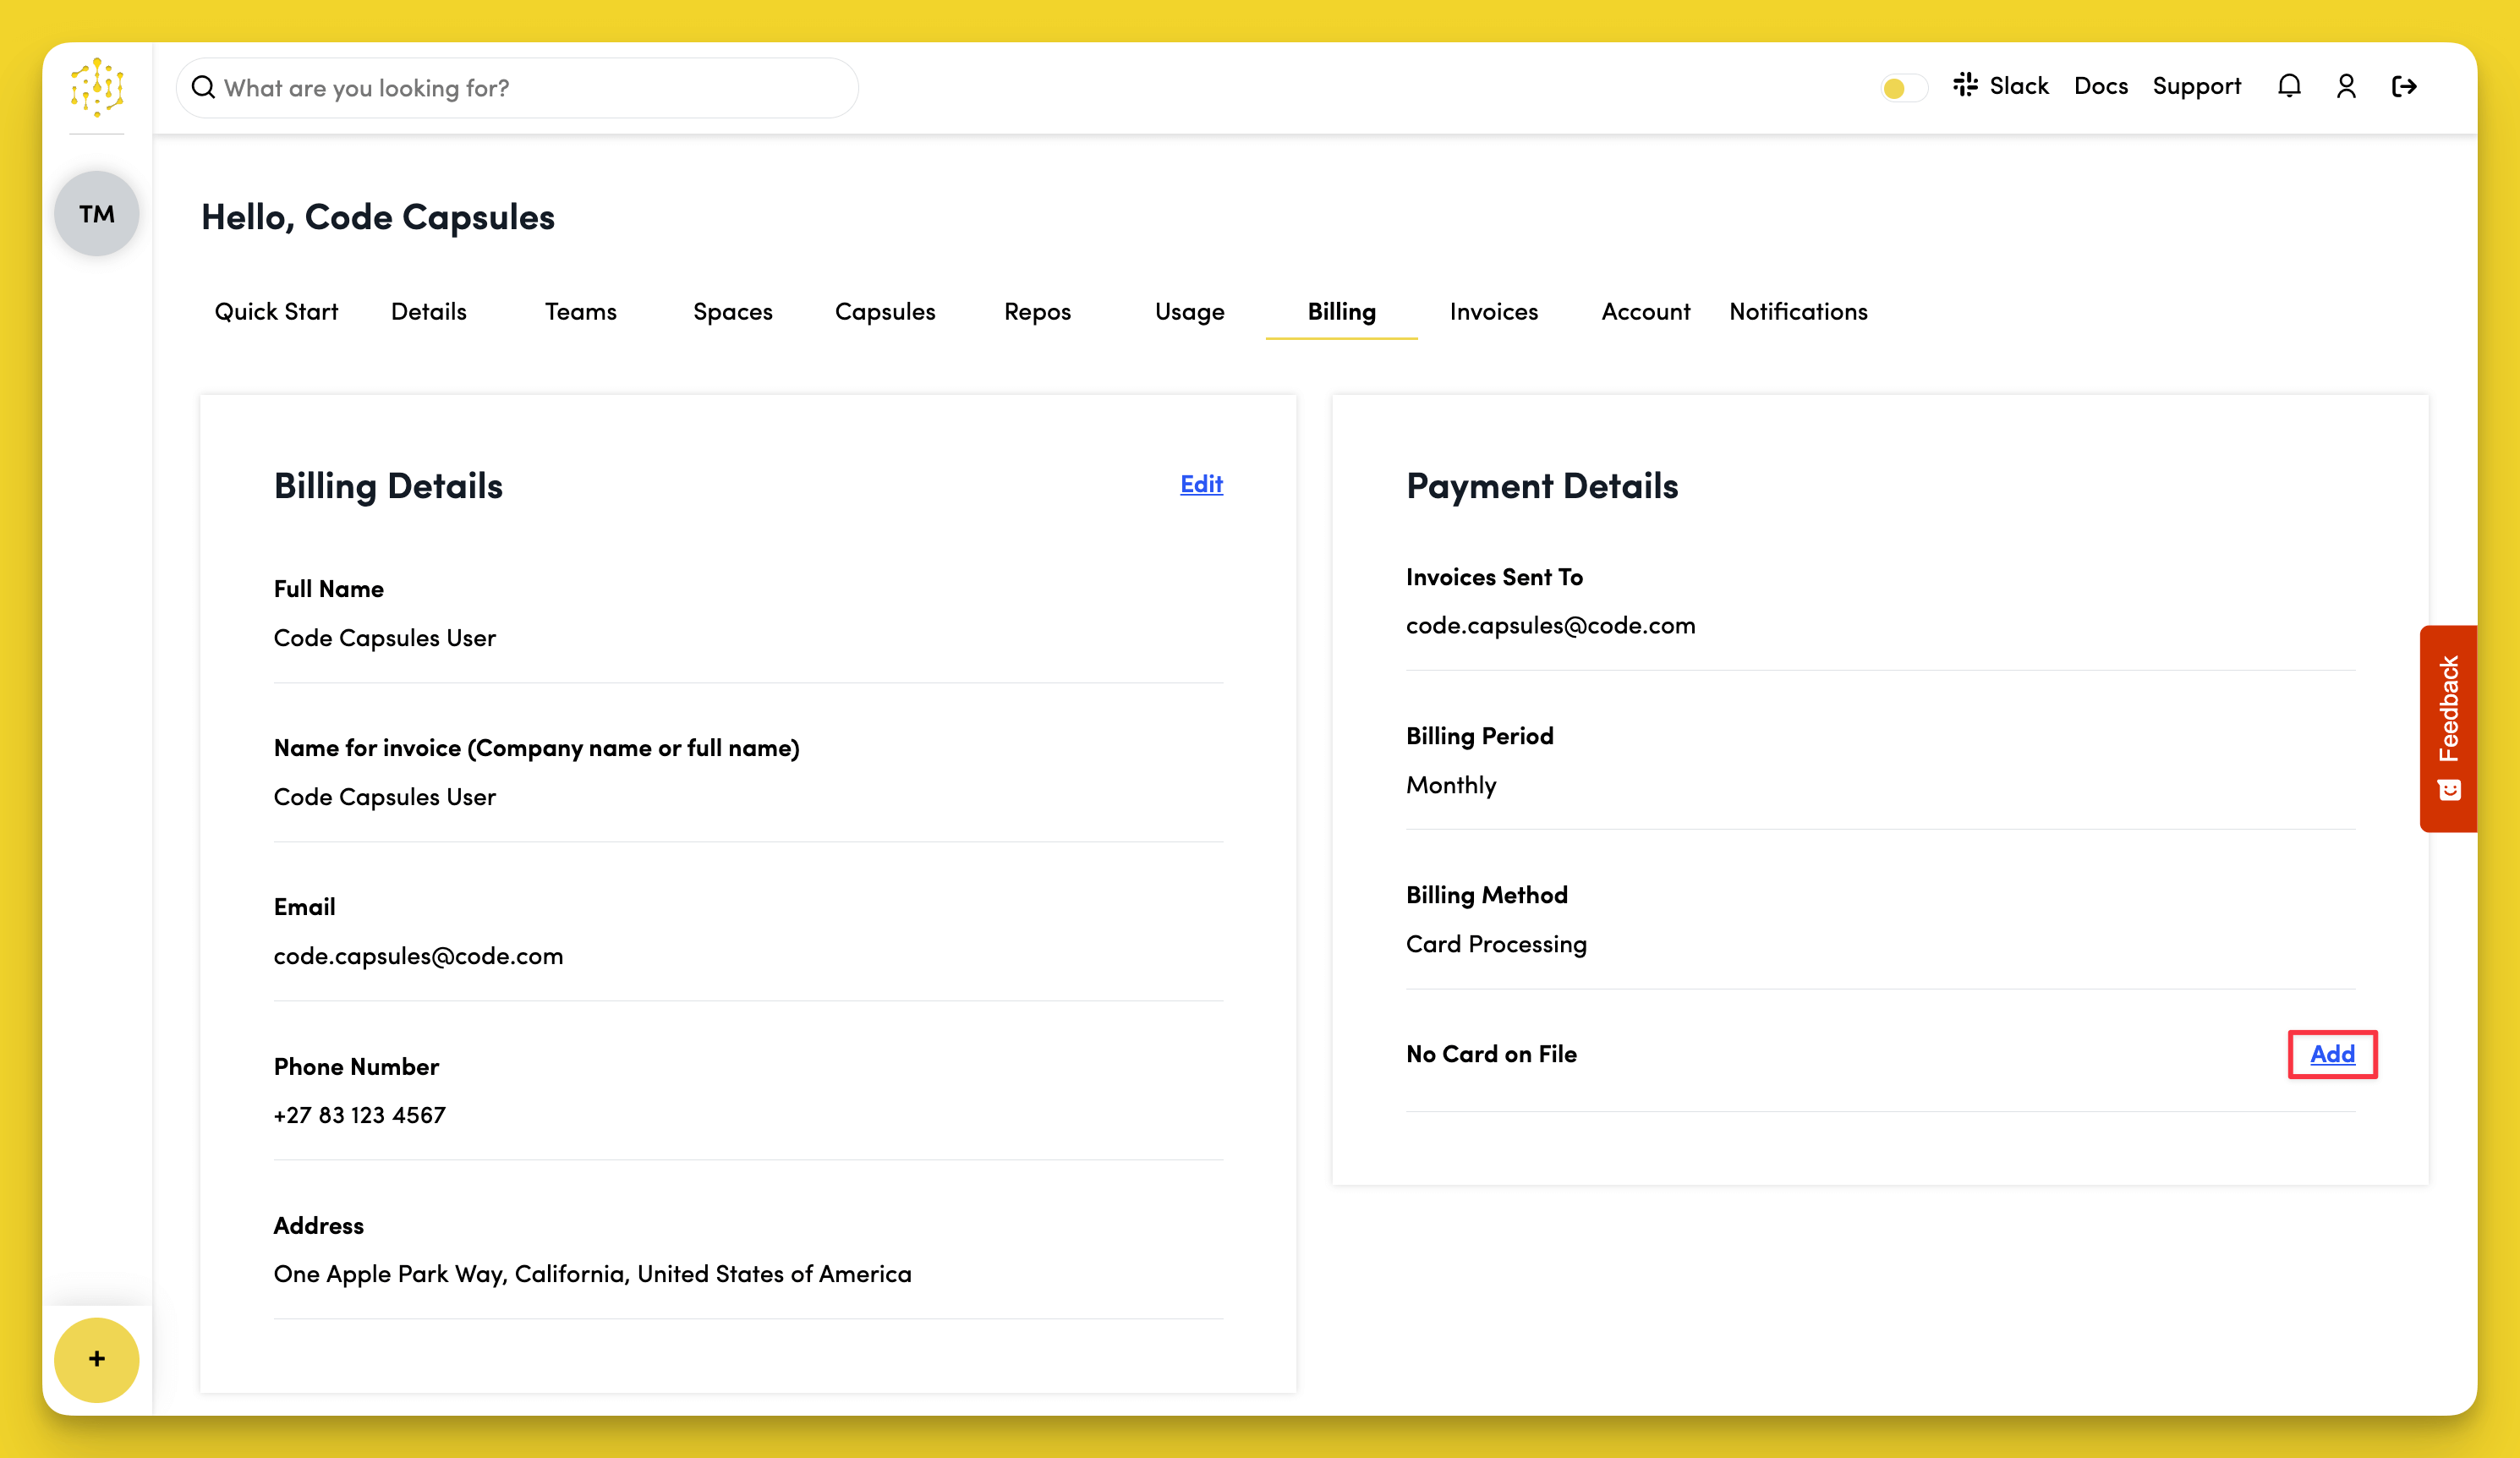The height and width of the screenshot is (1458, 2520).
Task: Open notifications via the bell icon
Action: (x=2289, y=86)
